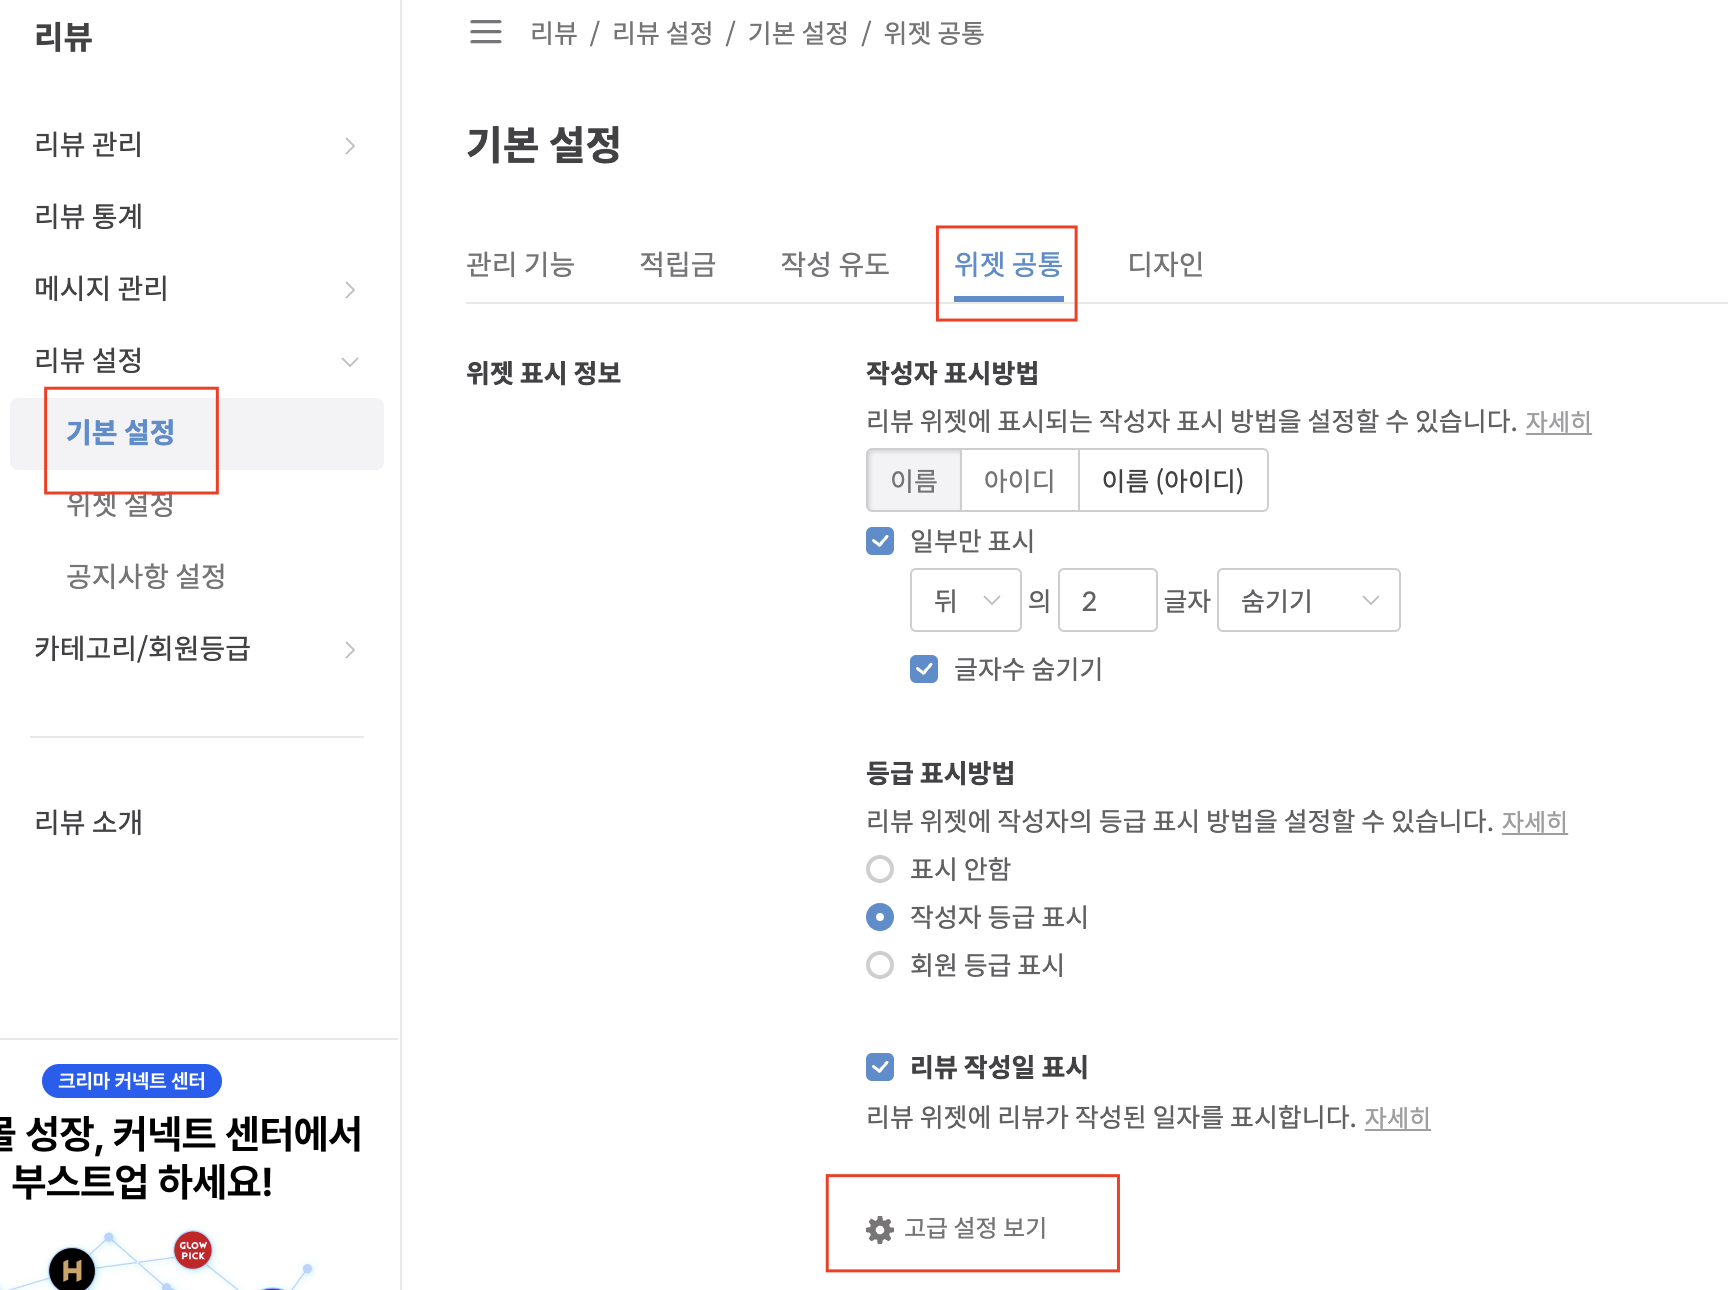Image resolution: width=1728 pixels, height=1290 pixels.
Task: Click the gear icon for 고급 설정 보기
Action: click(880, 1229)
